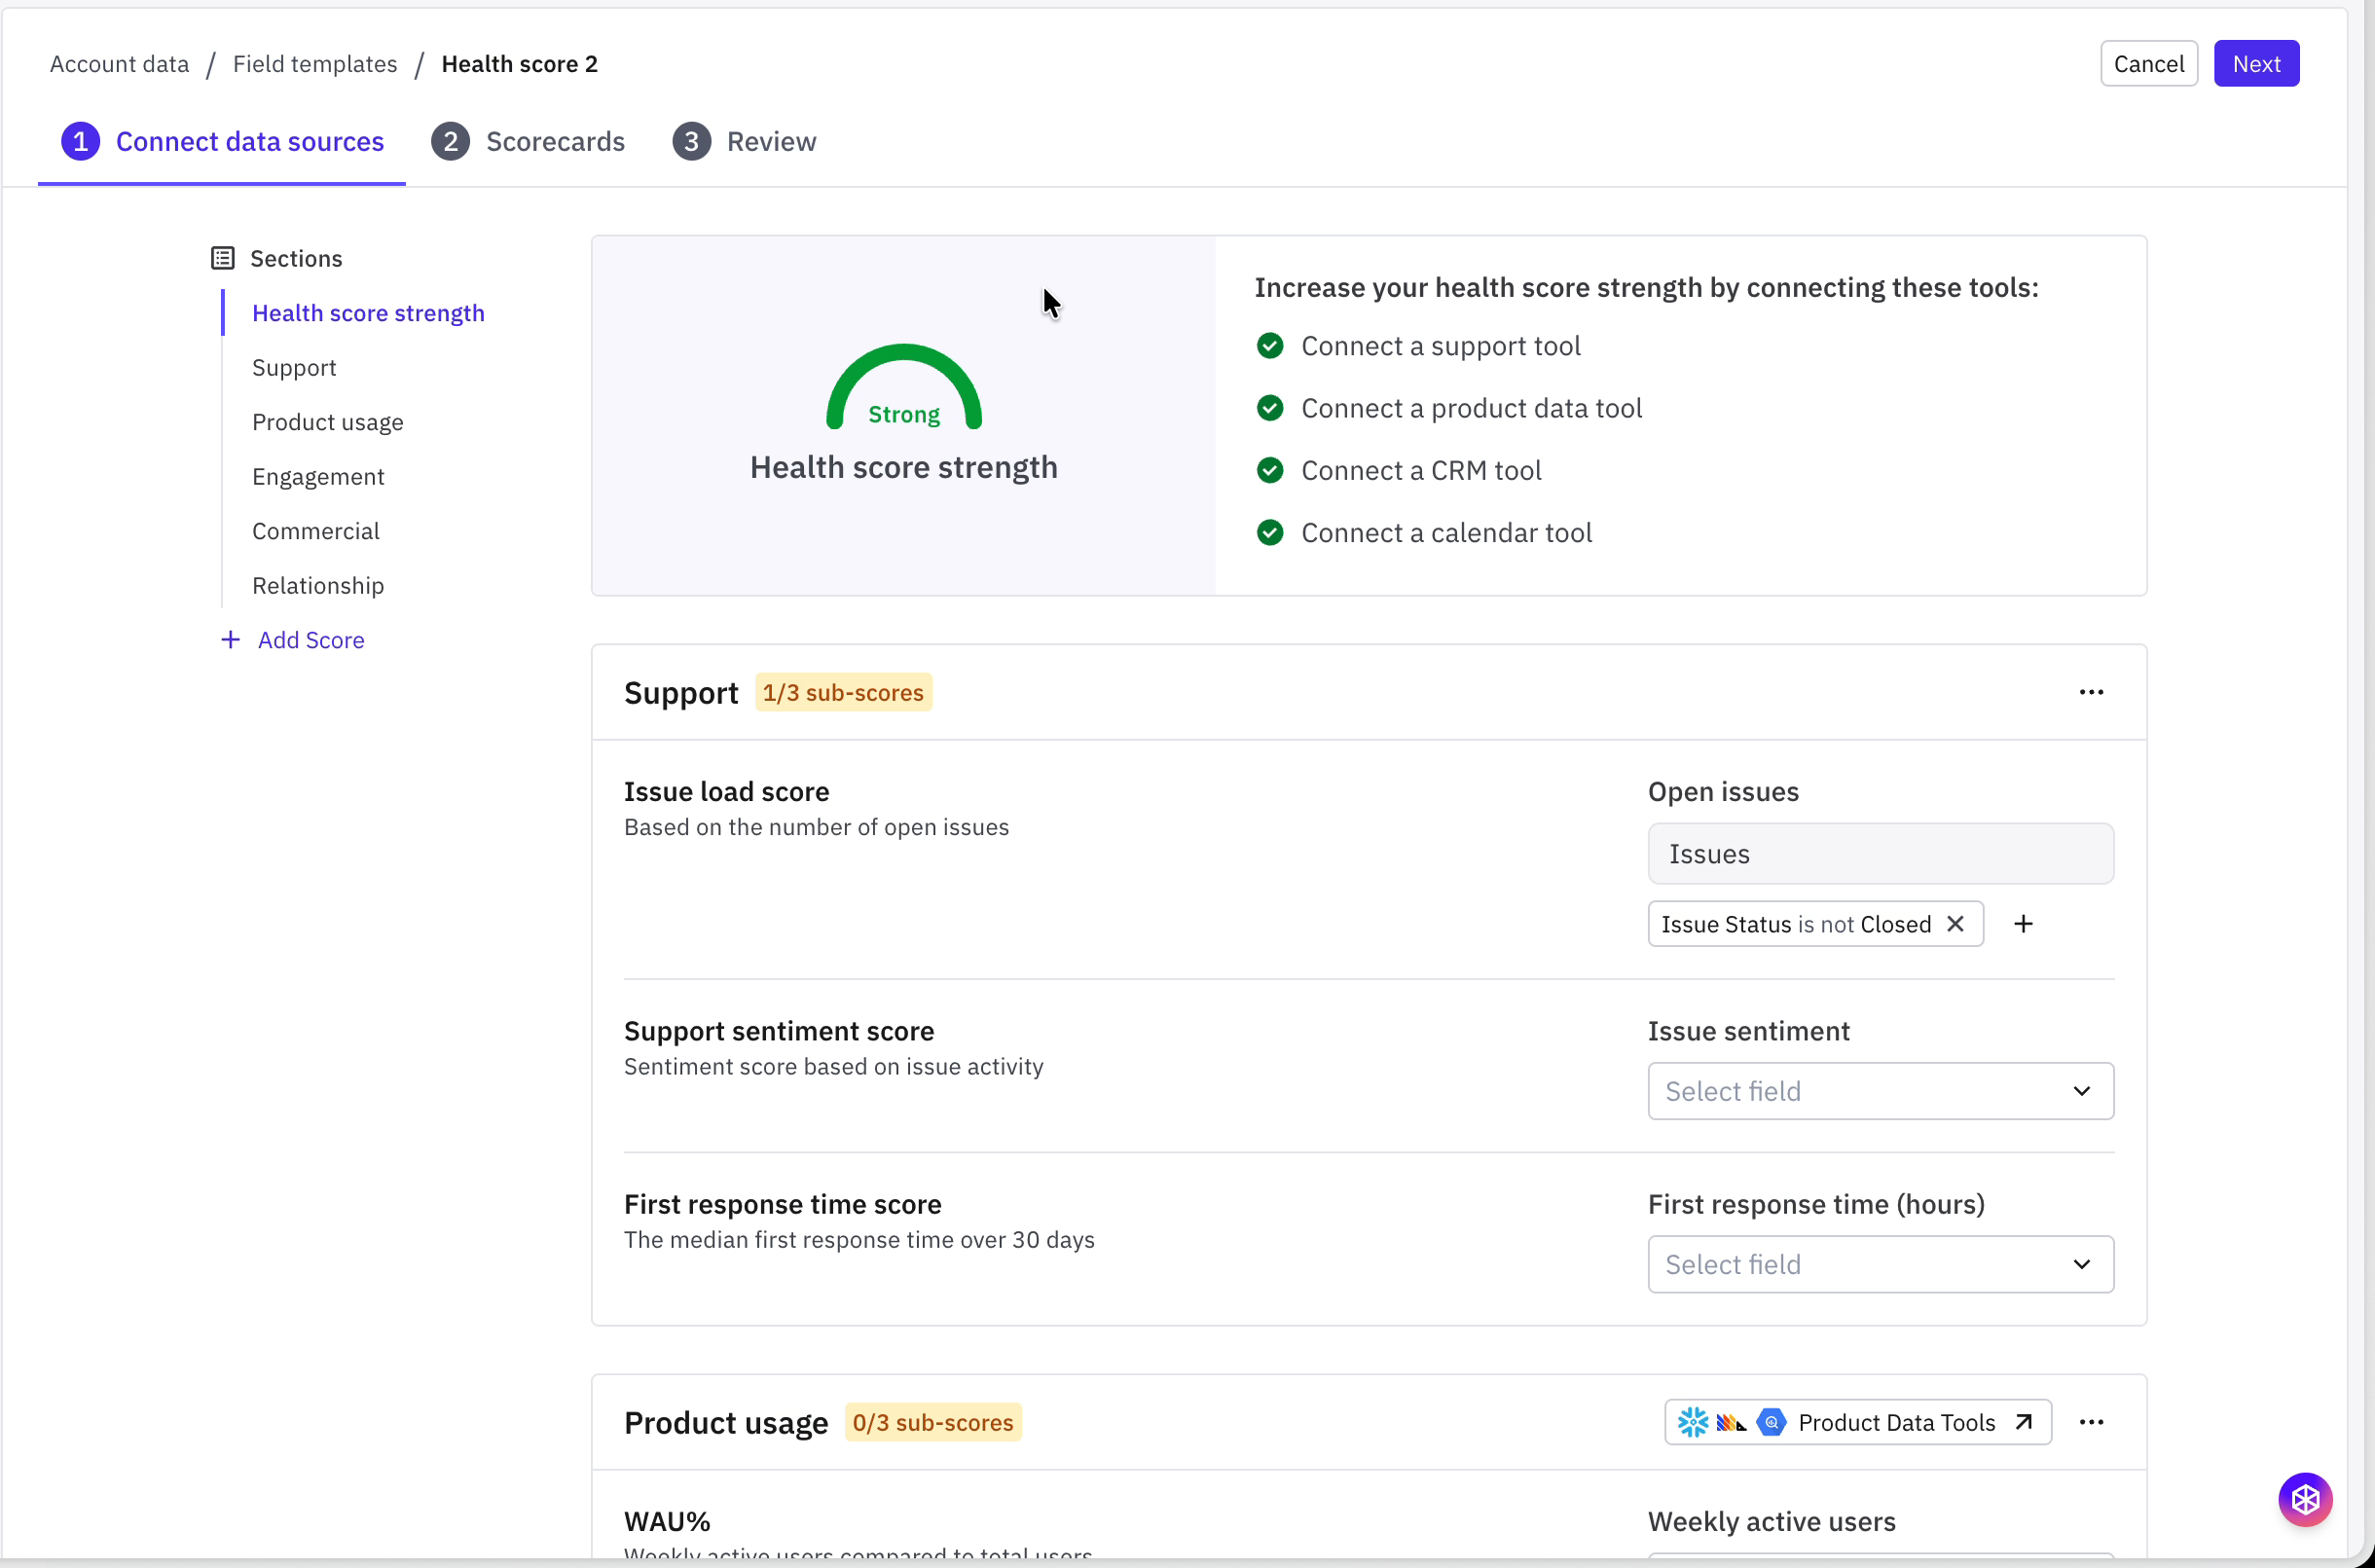Jump to Engagement section in sidebar
Image resolution: width=2375 pixels, height=1568 pixels.
click(x=318, y=477)
